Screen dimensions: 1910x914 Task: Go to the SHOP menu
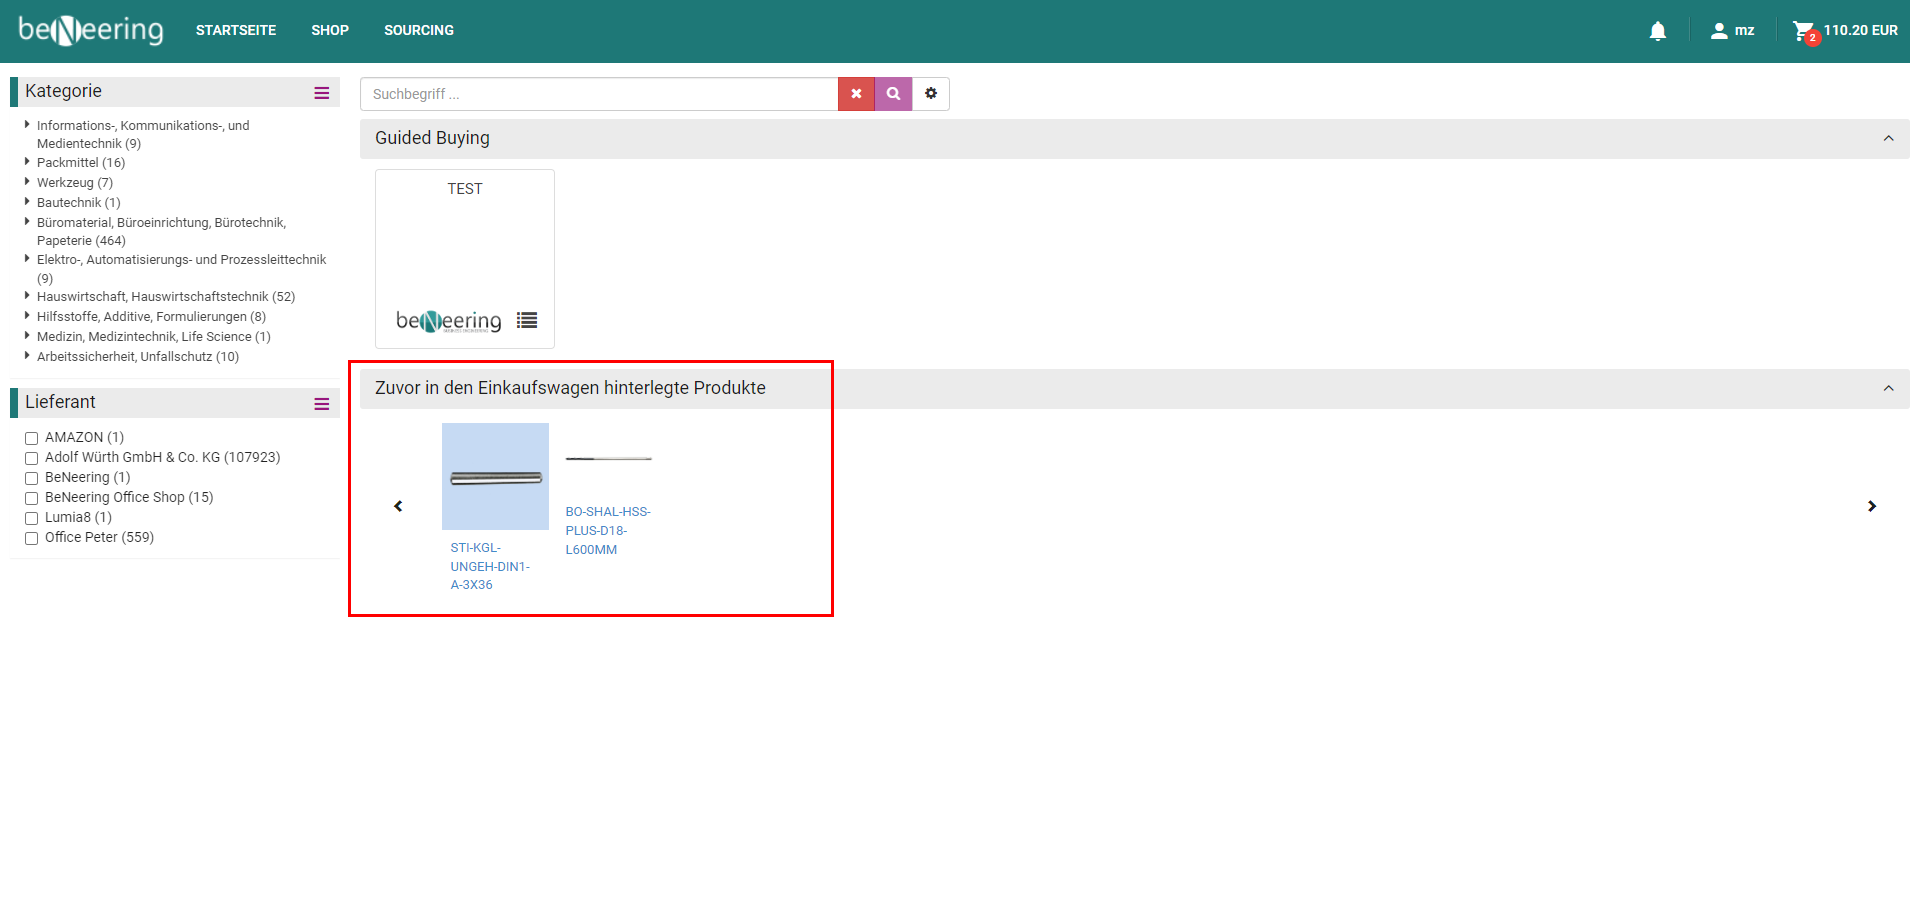pyautogui.click(x=330, y=31)
